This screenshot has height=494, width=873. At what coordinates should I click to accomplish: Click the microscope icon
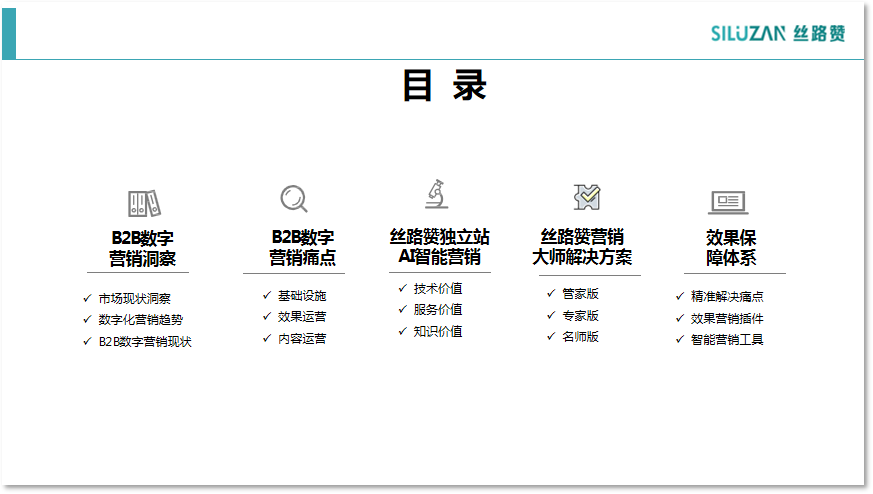(x=436, y=194)
